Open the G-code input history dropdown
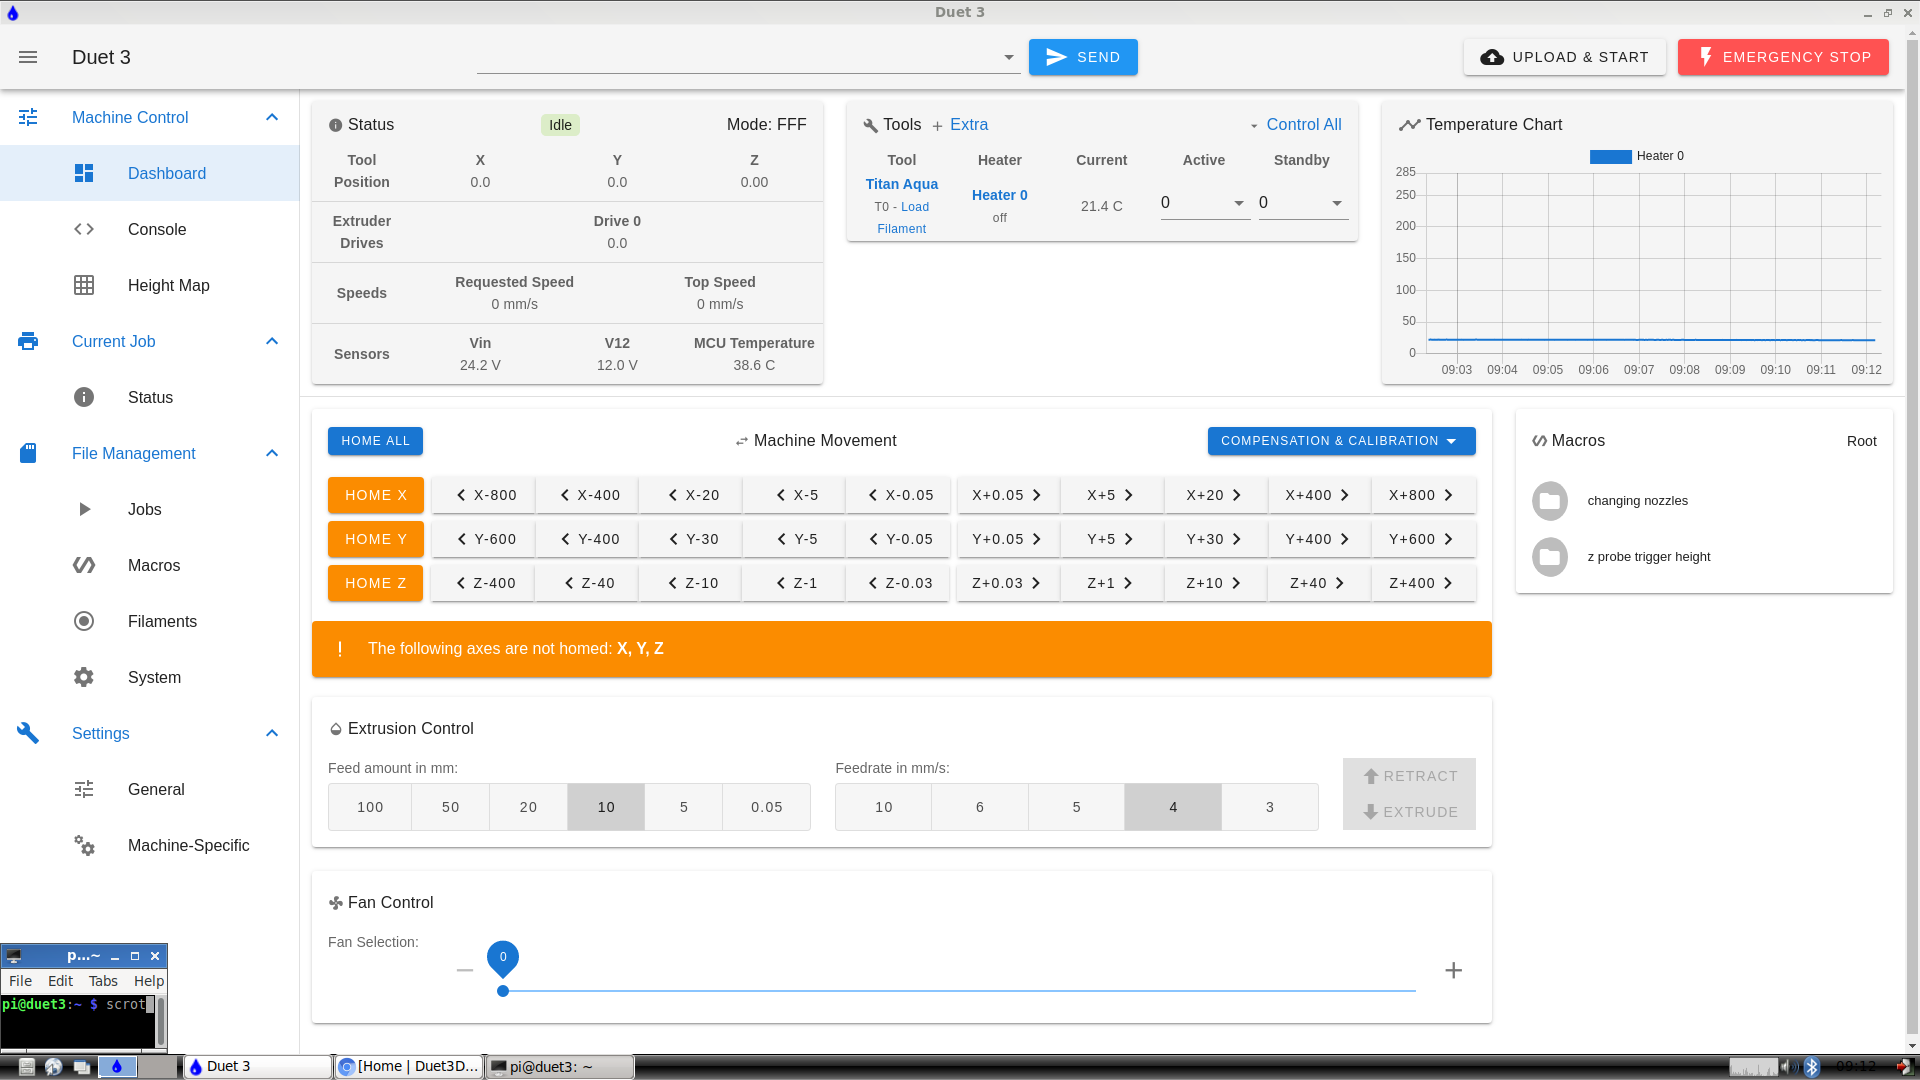 (1009, 57)
